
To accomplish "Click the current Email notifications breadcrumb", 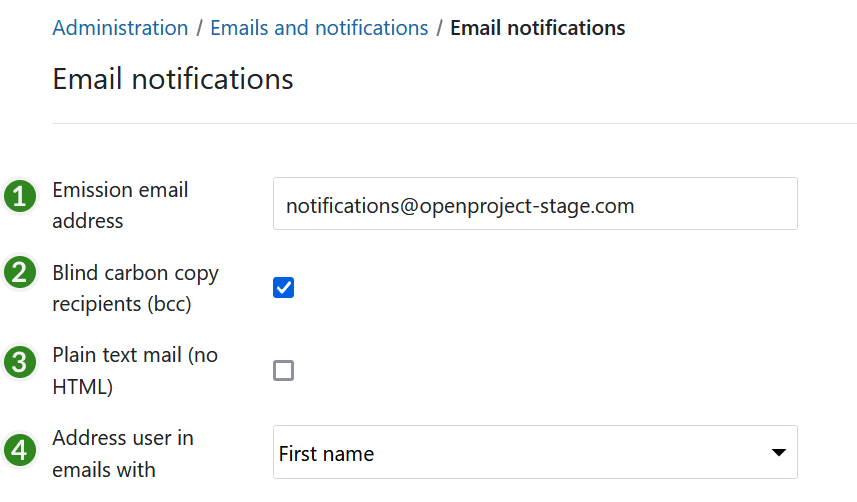I will (x=537, y=28).
